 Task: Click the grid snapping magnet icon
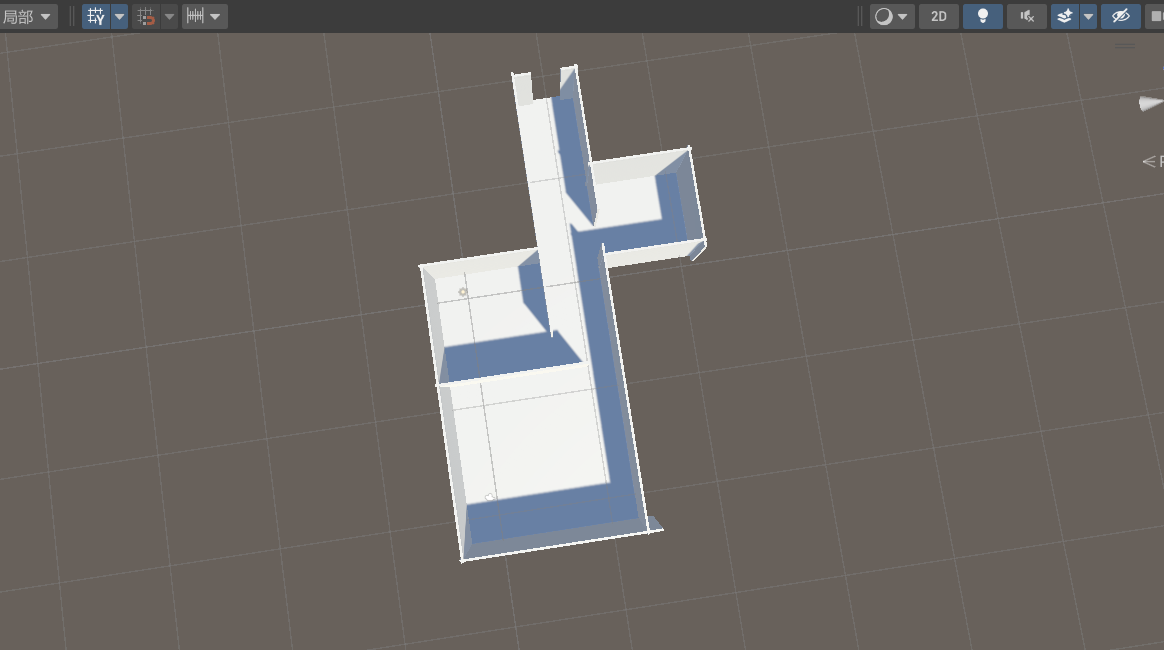click(146, 16)
